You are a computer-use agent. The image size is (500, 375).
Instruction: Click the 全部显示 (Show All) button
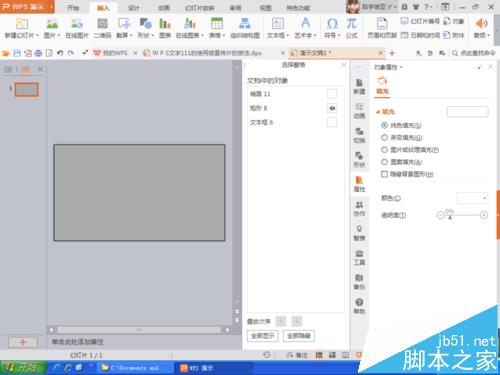263,336
